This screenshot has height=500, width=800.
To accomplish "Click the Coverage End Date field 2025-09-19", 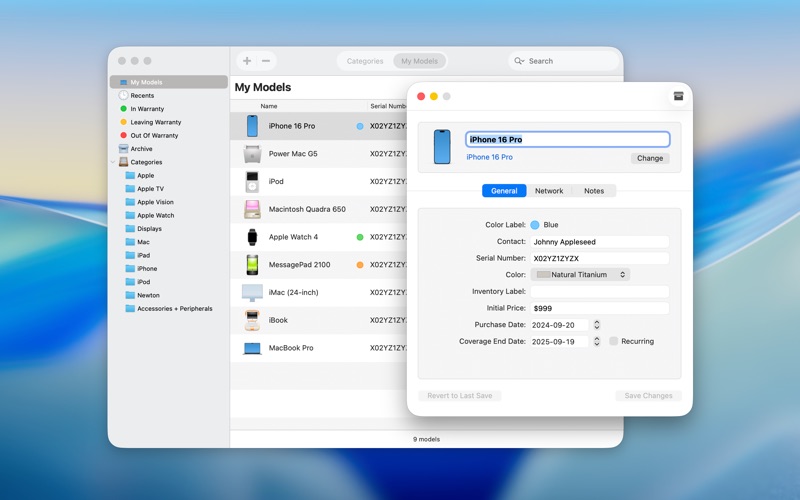I will click(560, 341).
